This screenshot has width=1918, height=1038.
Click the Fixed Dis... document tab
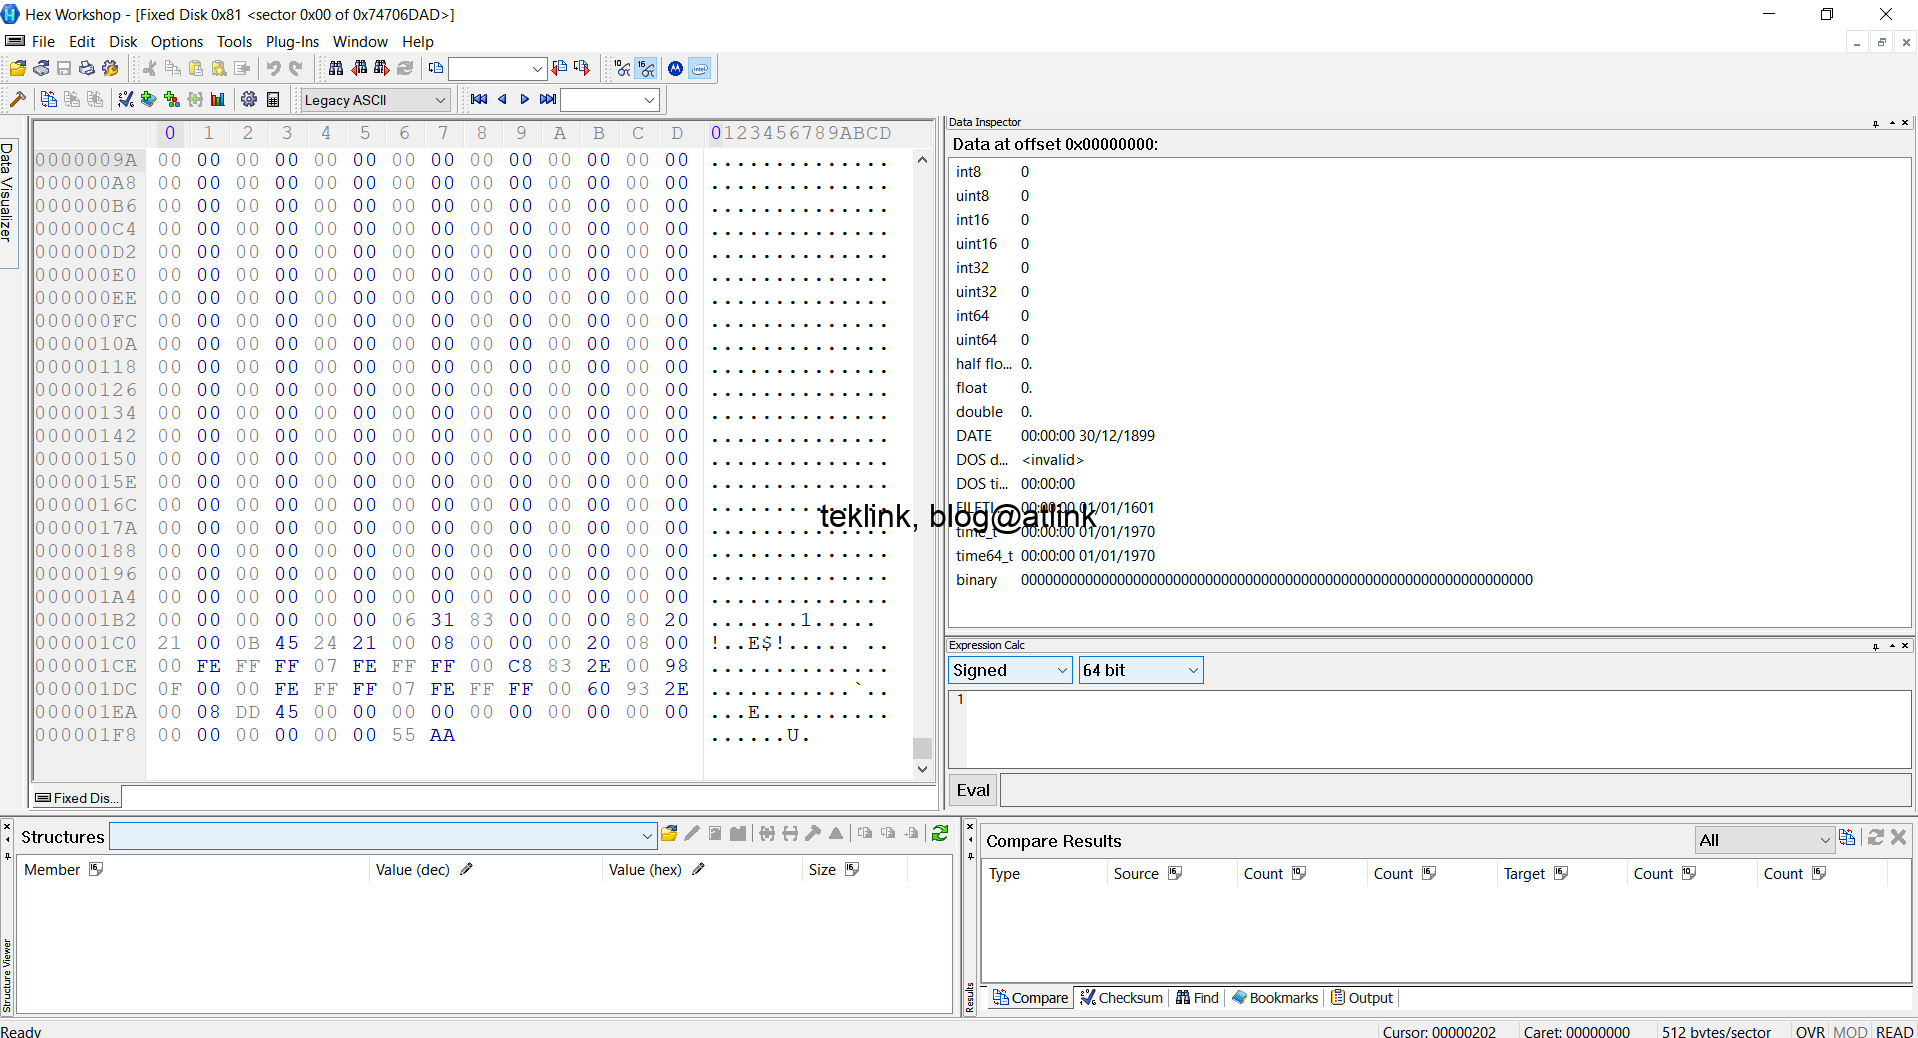(x=77, y=797)
